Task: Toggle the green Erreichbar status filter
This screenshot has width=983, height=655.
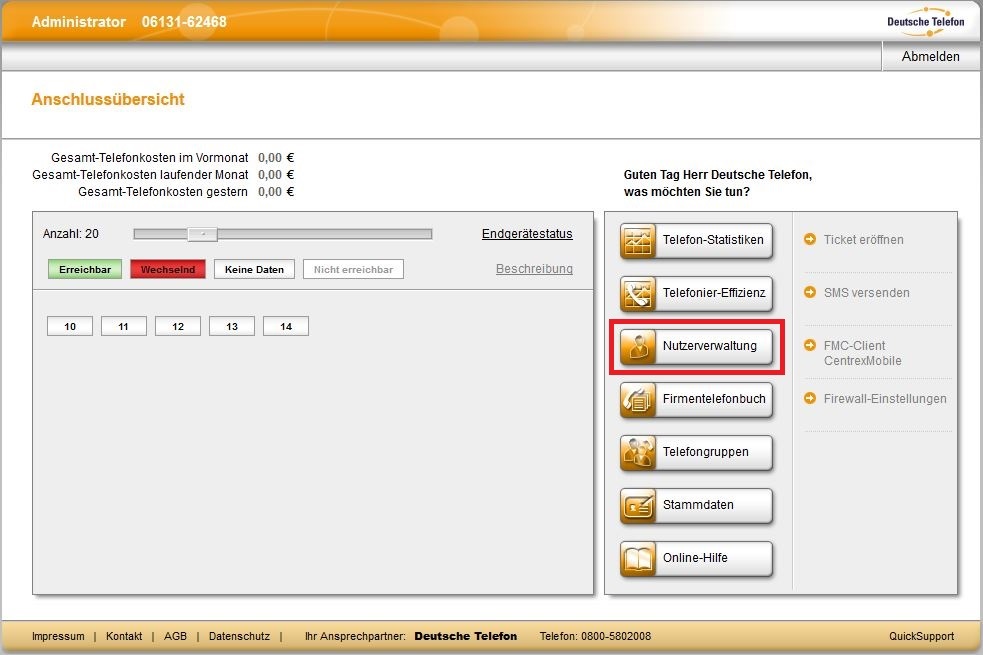Action: coord(85,270)
